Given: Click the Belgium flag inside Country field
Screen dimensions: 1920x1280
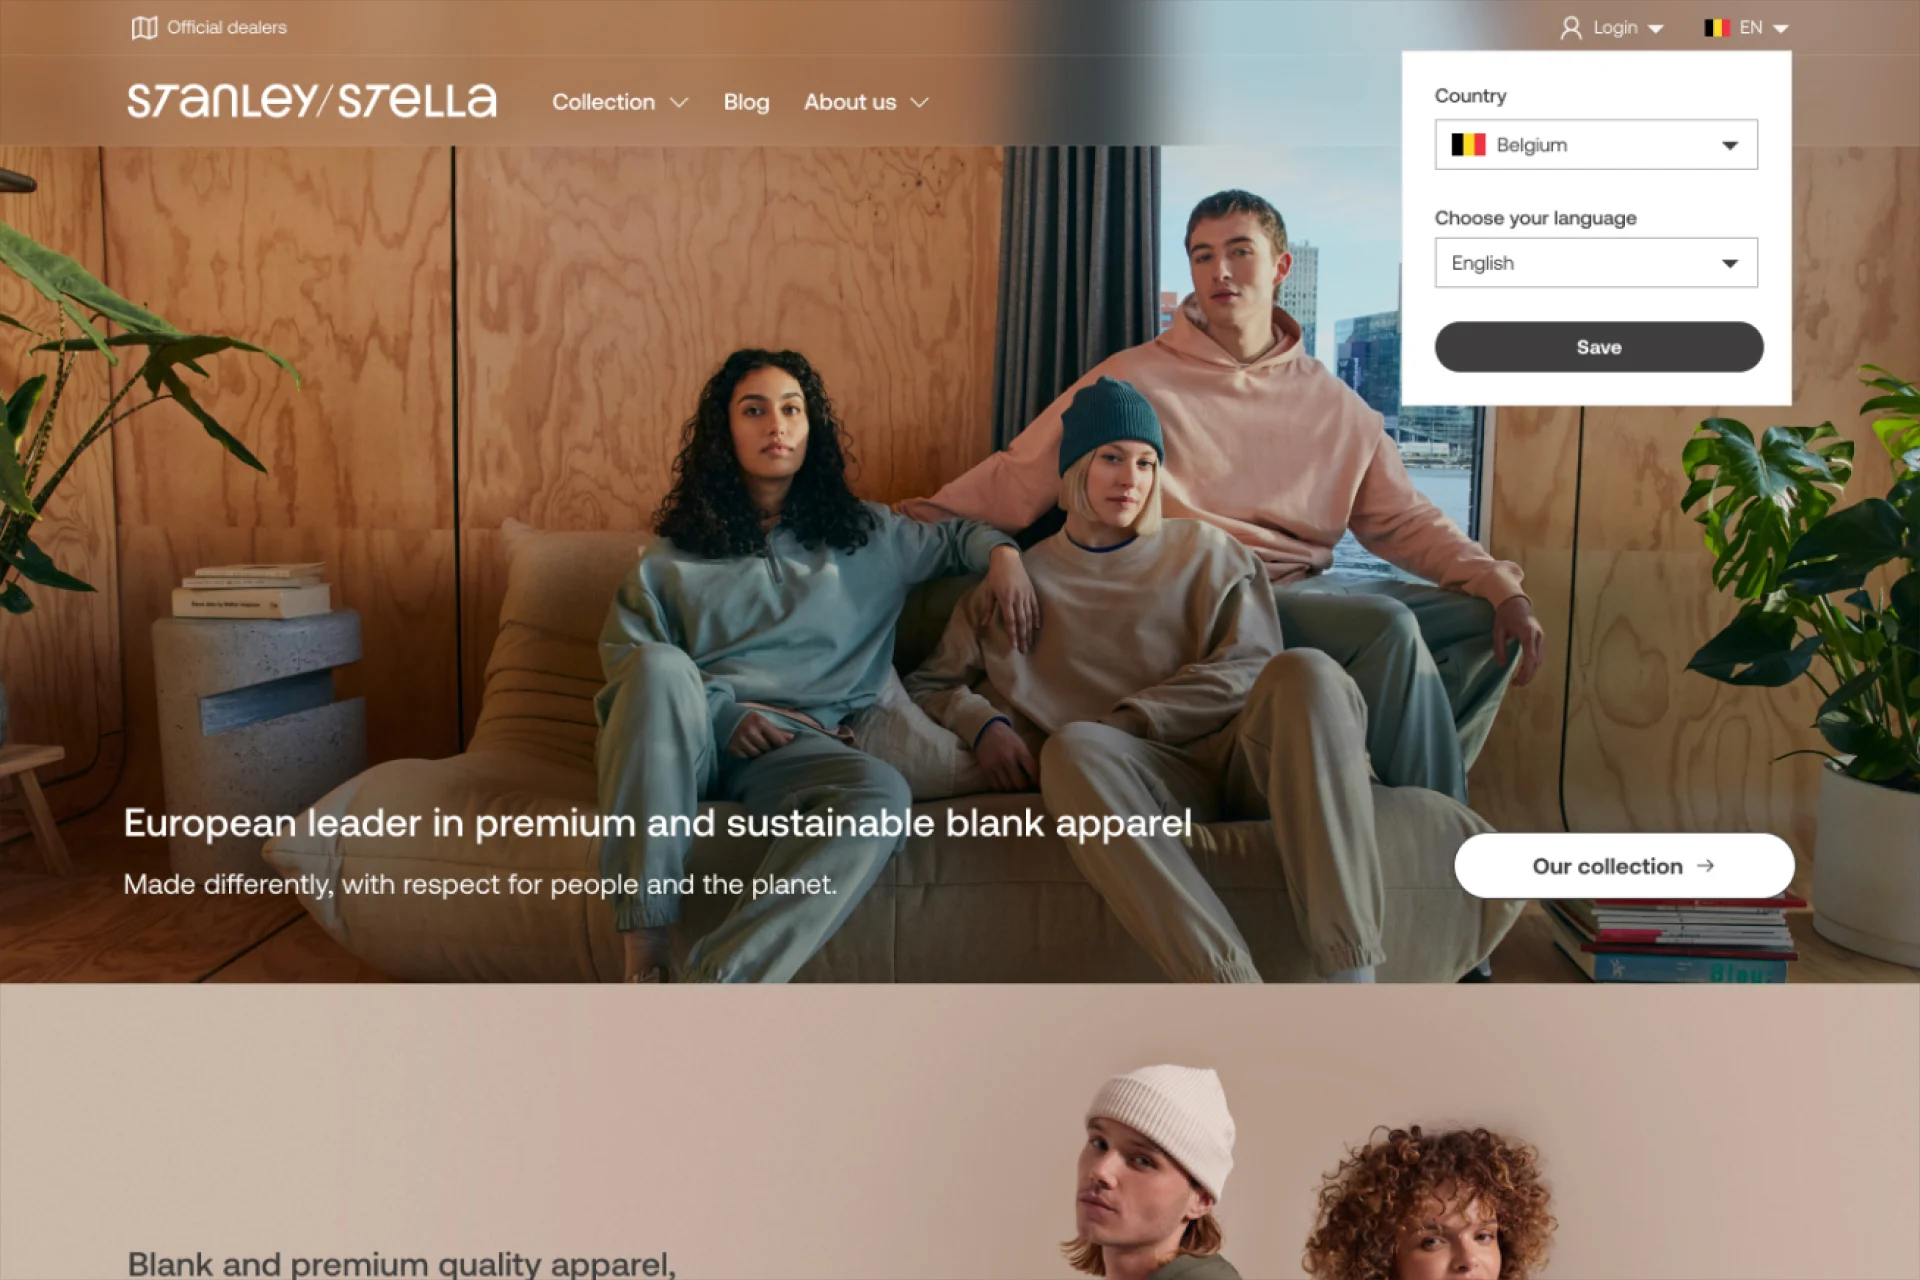Looking at the screenshot, I should click(x=1468, y=145).
